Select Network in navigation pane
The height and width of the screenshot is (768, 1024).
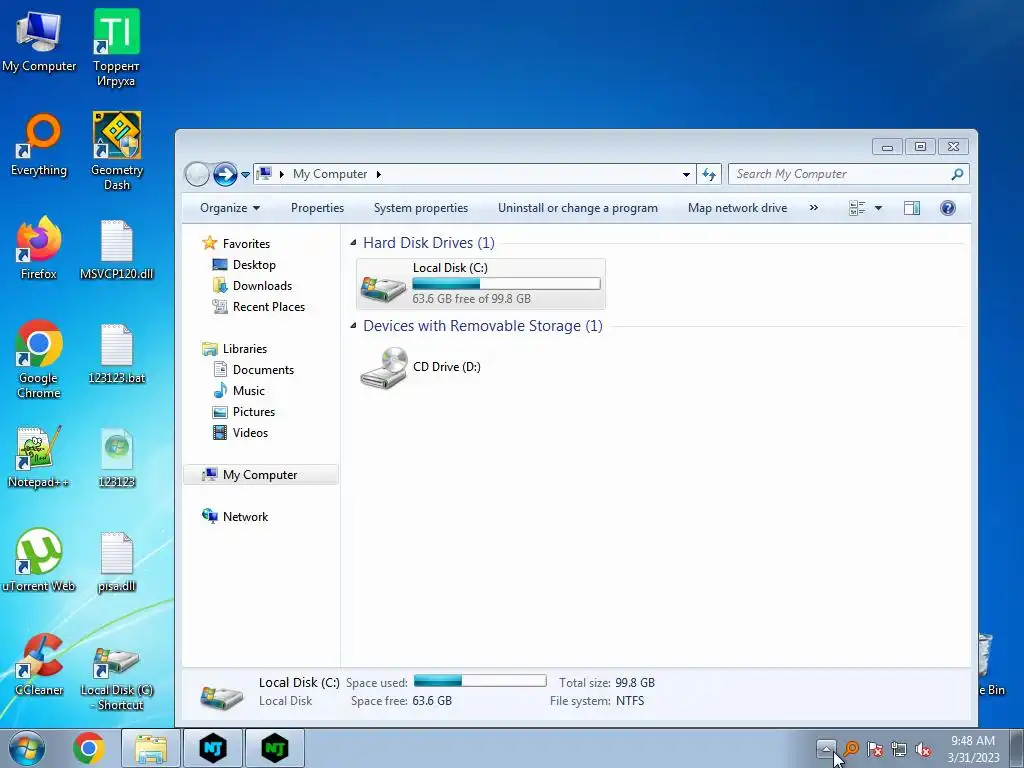(x=236, y=517)
